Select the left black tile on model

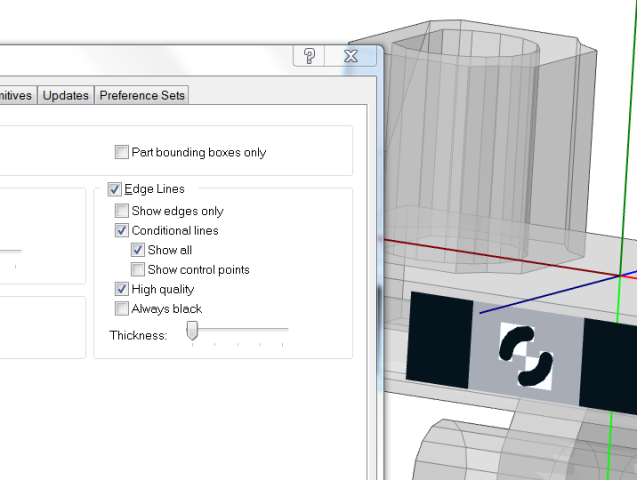point(439,339)
